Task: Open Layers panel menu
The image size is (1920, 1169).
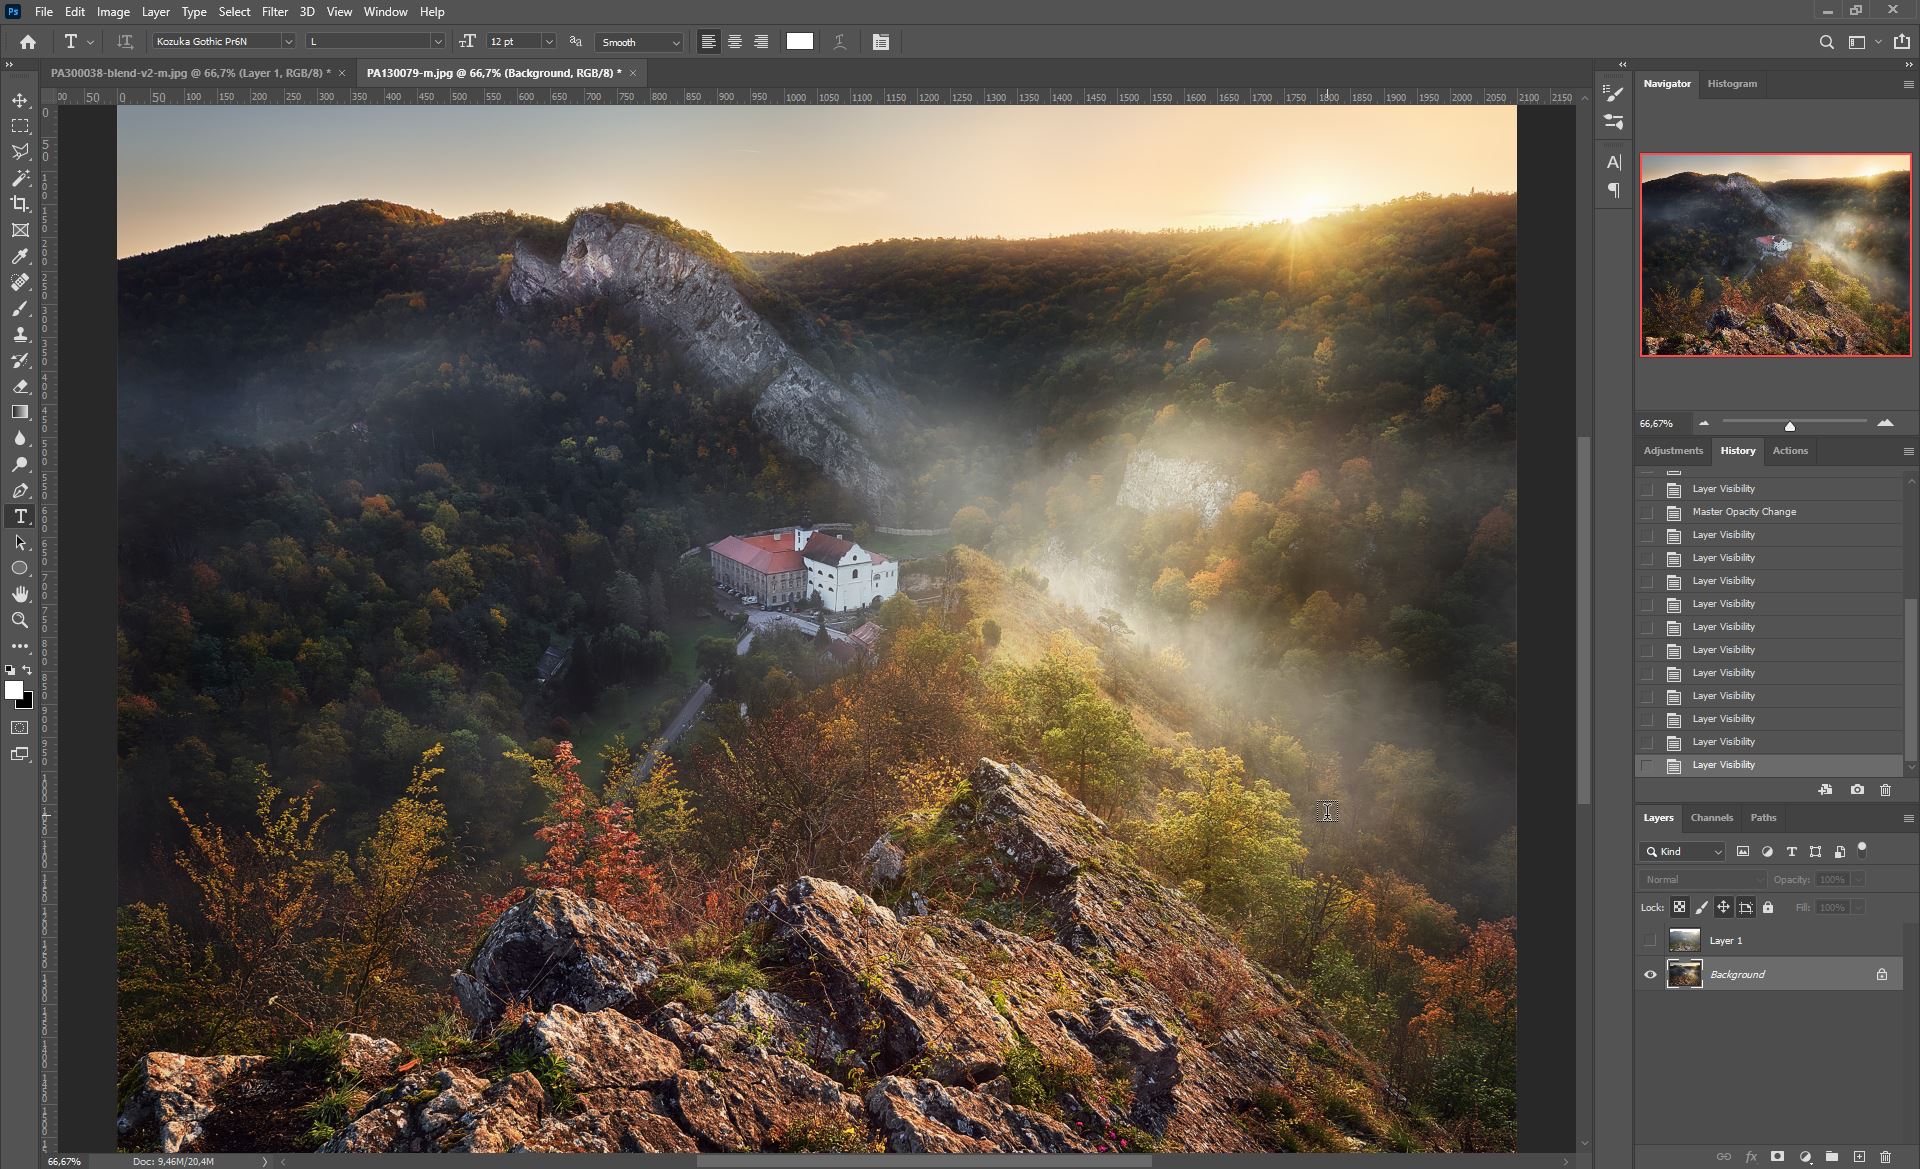Action: (x=1908, y=818)
